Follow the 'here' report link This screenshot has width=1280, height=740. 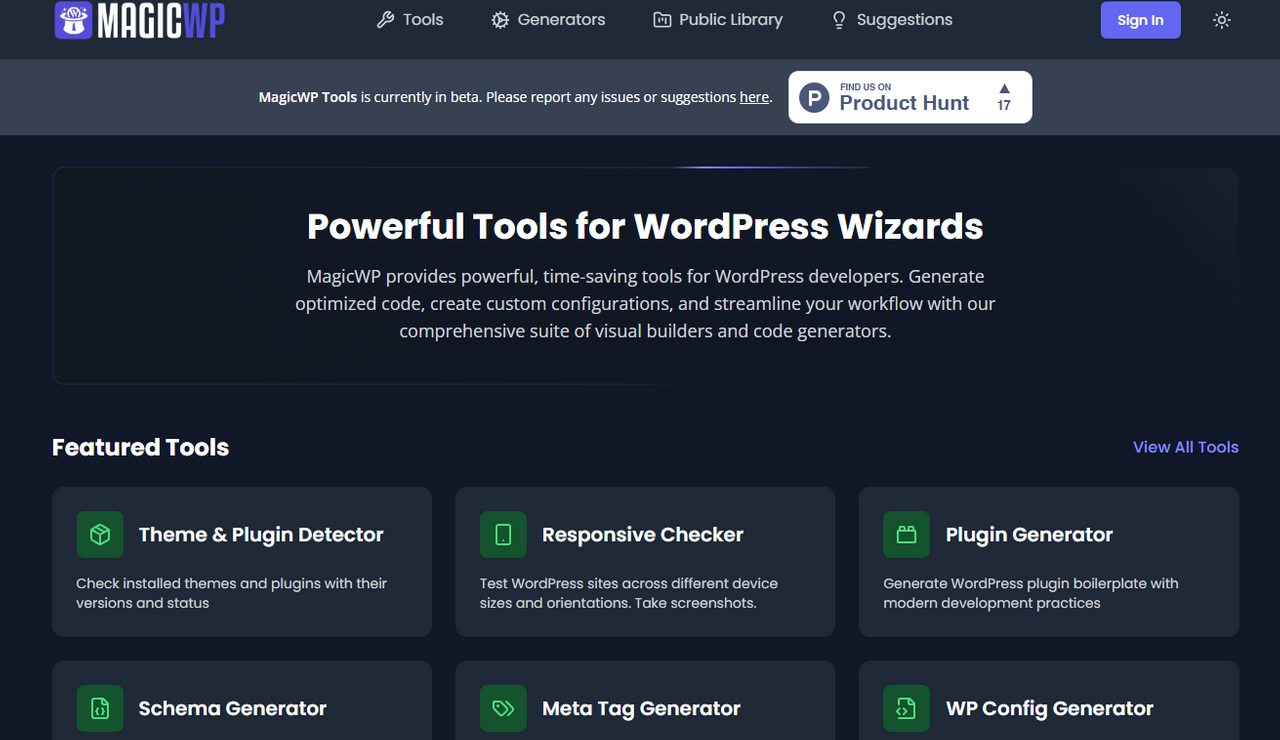tap(754, 97)
